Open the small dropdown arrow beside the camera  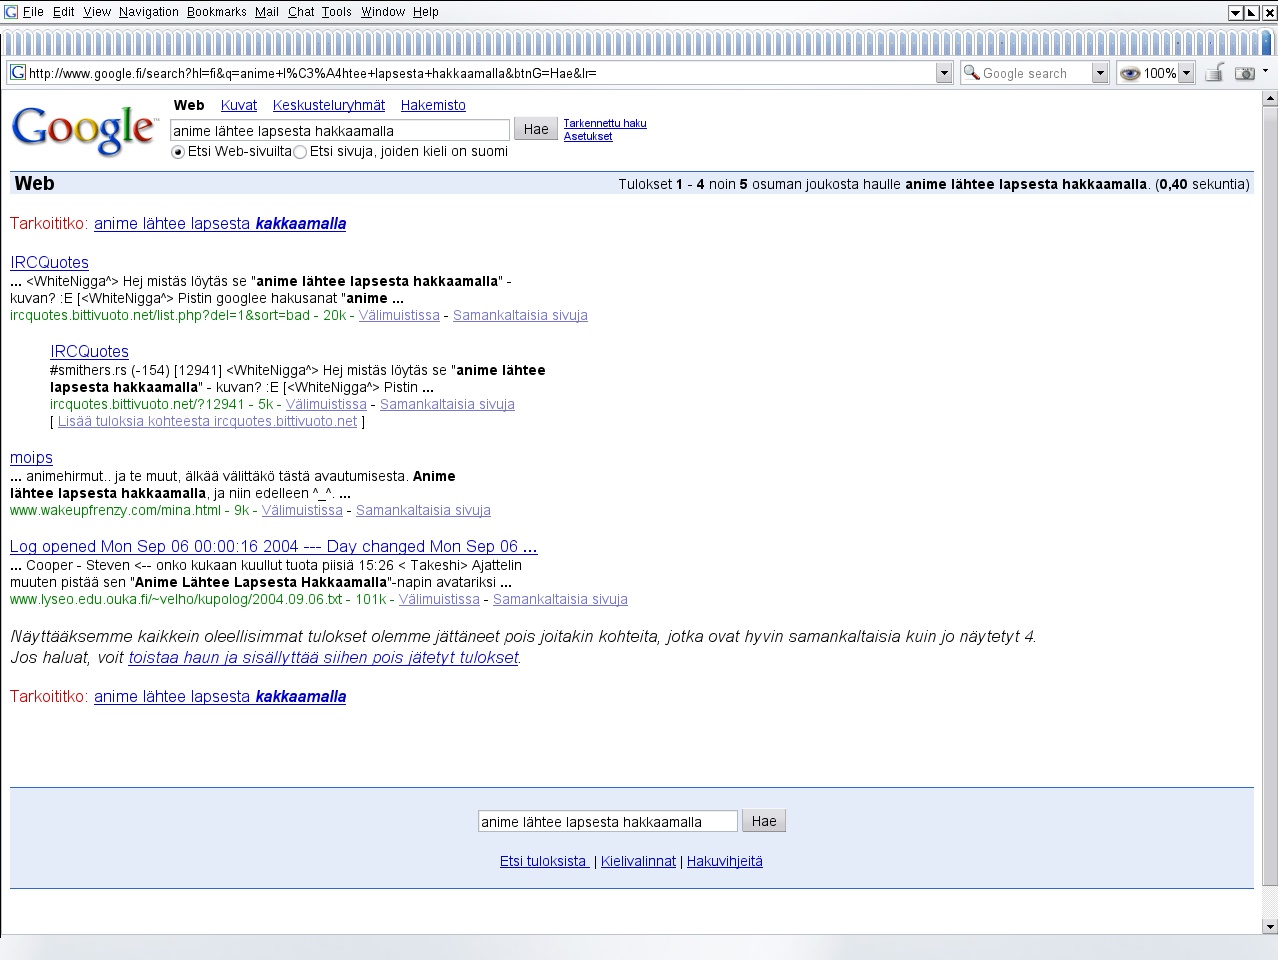(1265, 71)
